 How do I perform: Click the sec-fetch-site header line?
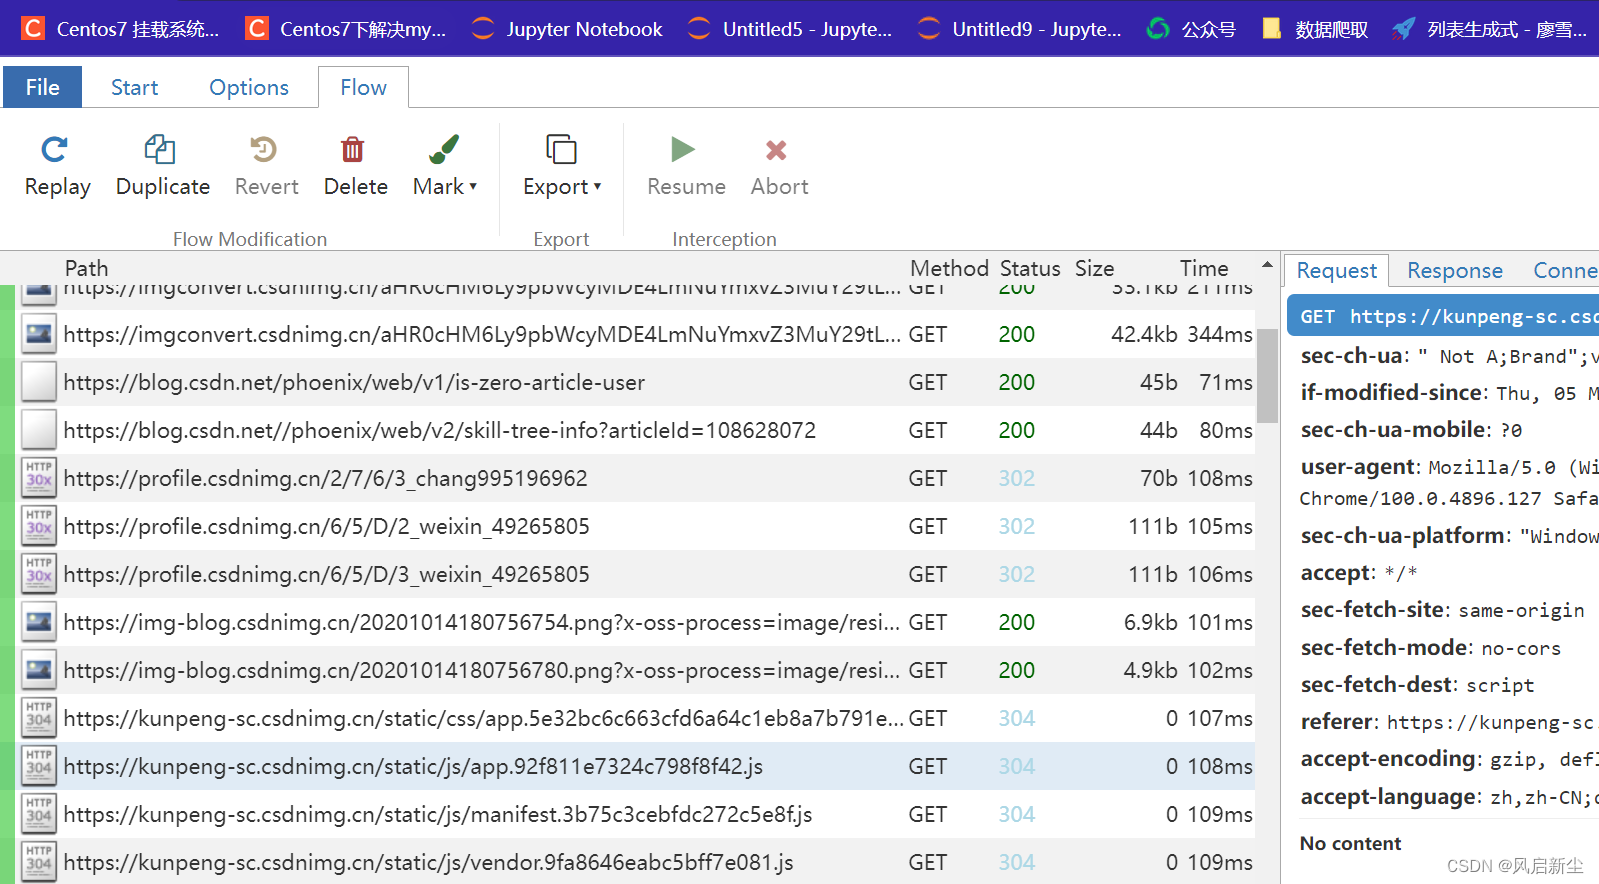click(1442, 610)
